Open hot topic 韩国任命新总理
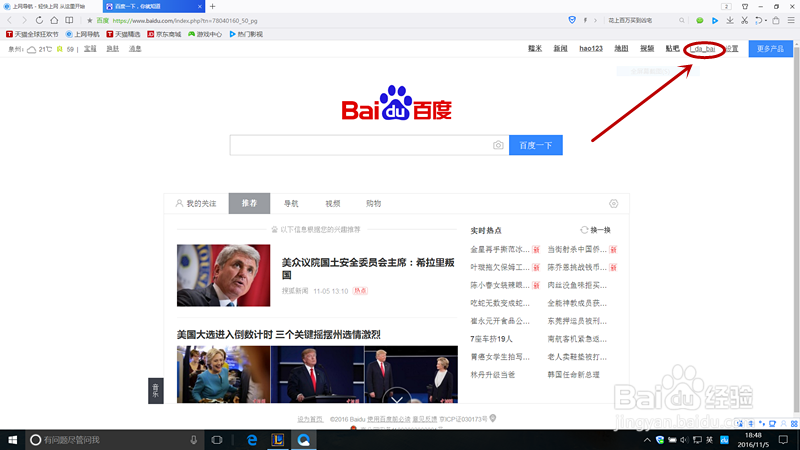800x450 pixels. click(573, 374)
